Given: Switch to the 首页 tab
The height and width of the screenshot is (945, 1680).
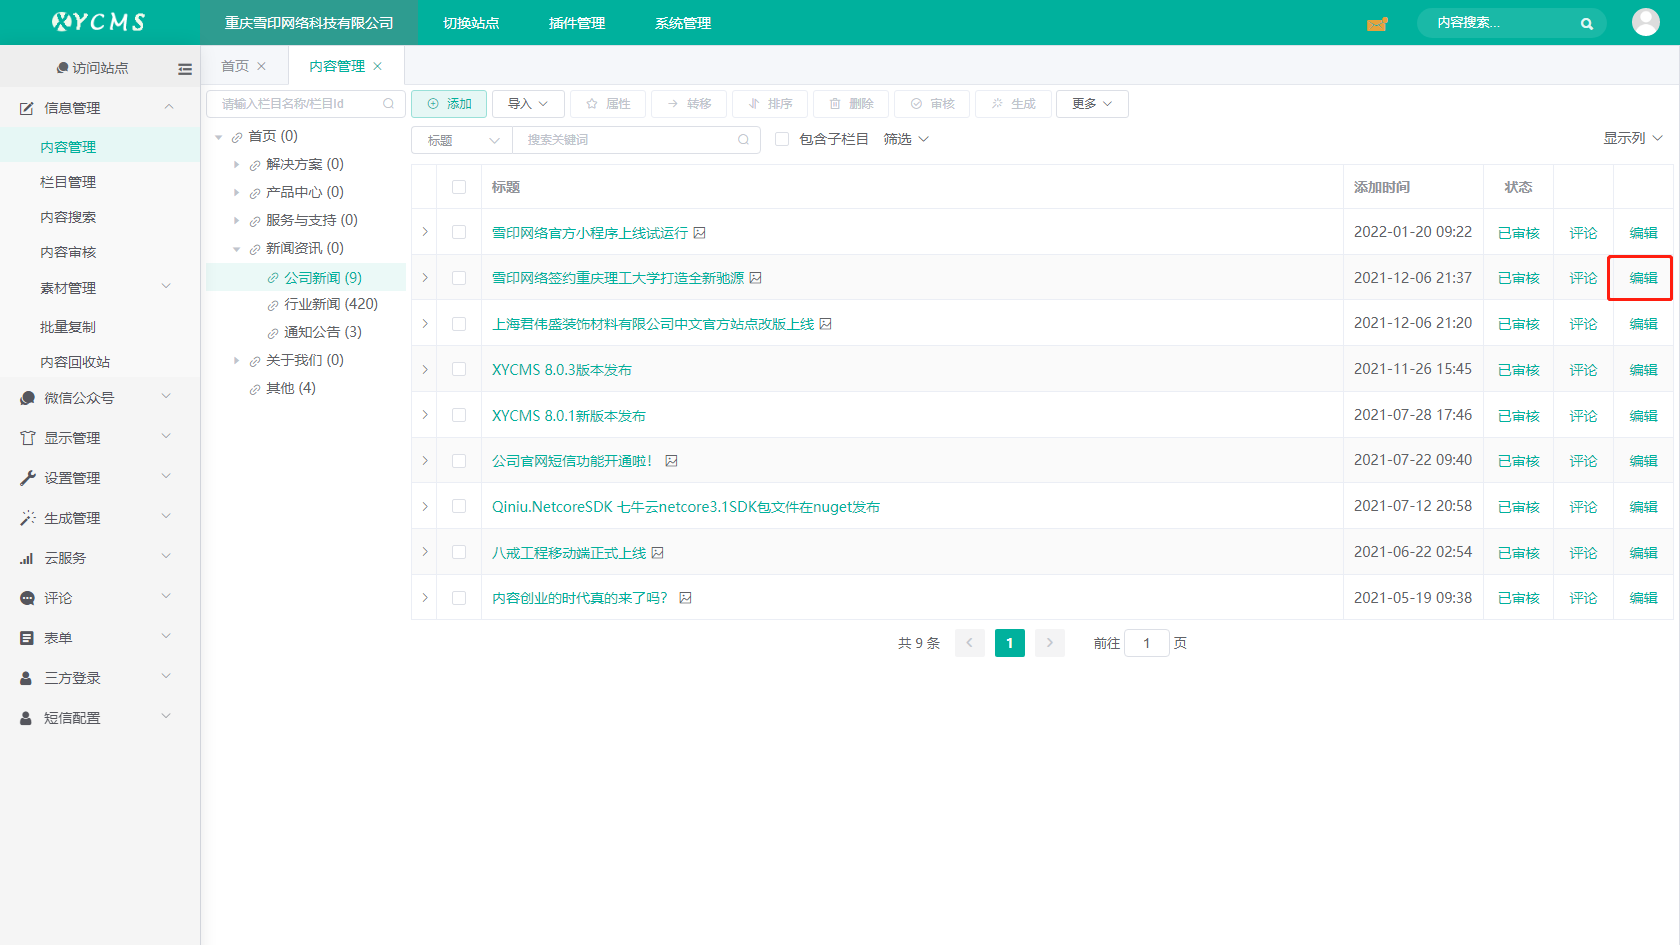Looking at the screenshot, I should [235, 66].
